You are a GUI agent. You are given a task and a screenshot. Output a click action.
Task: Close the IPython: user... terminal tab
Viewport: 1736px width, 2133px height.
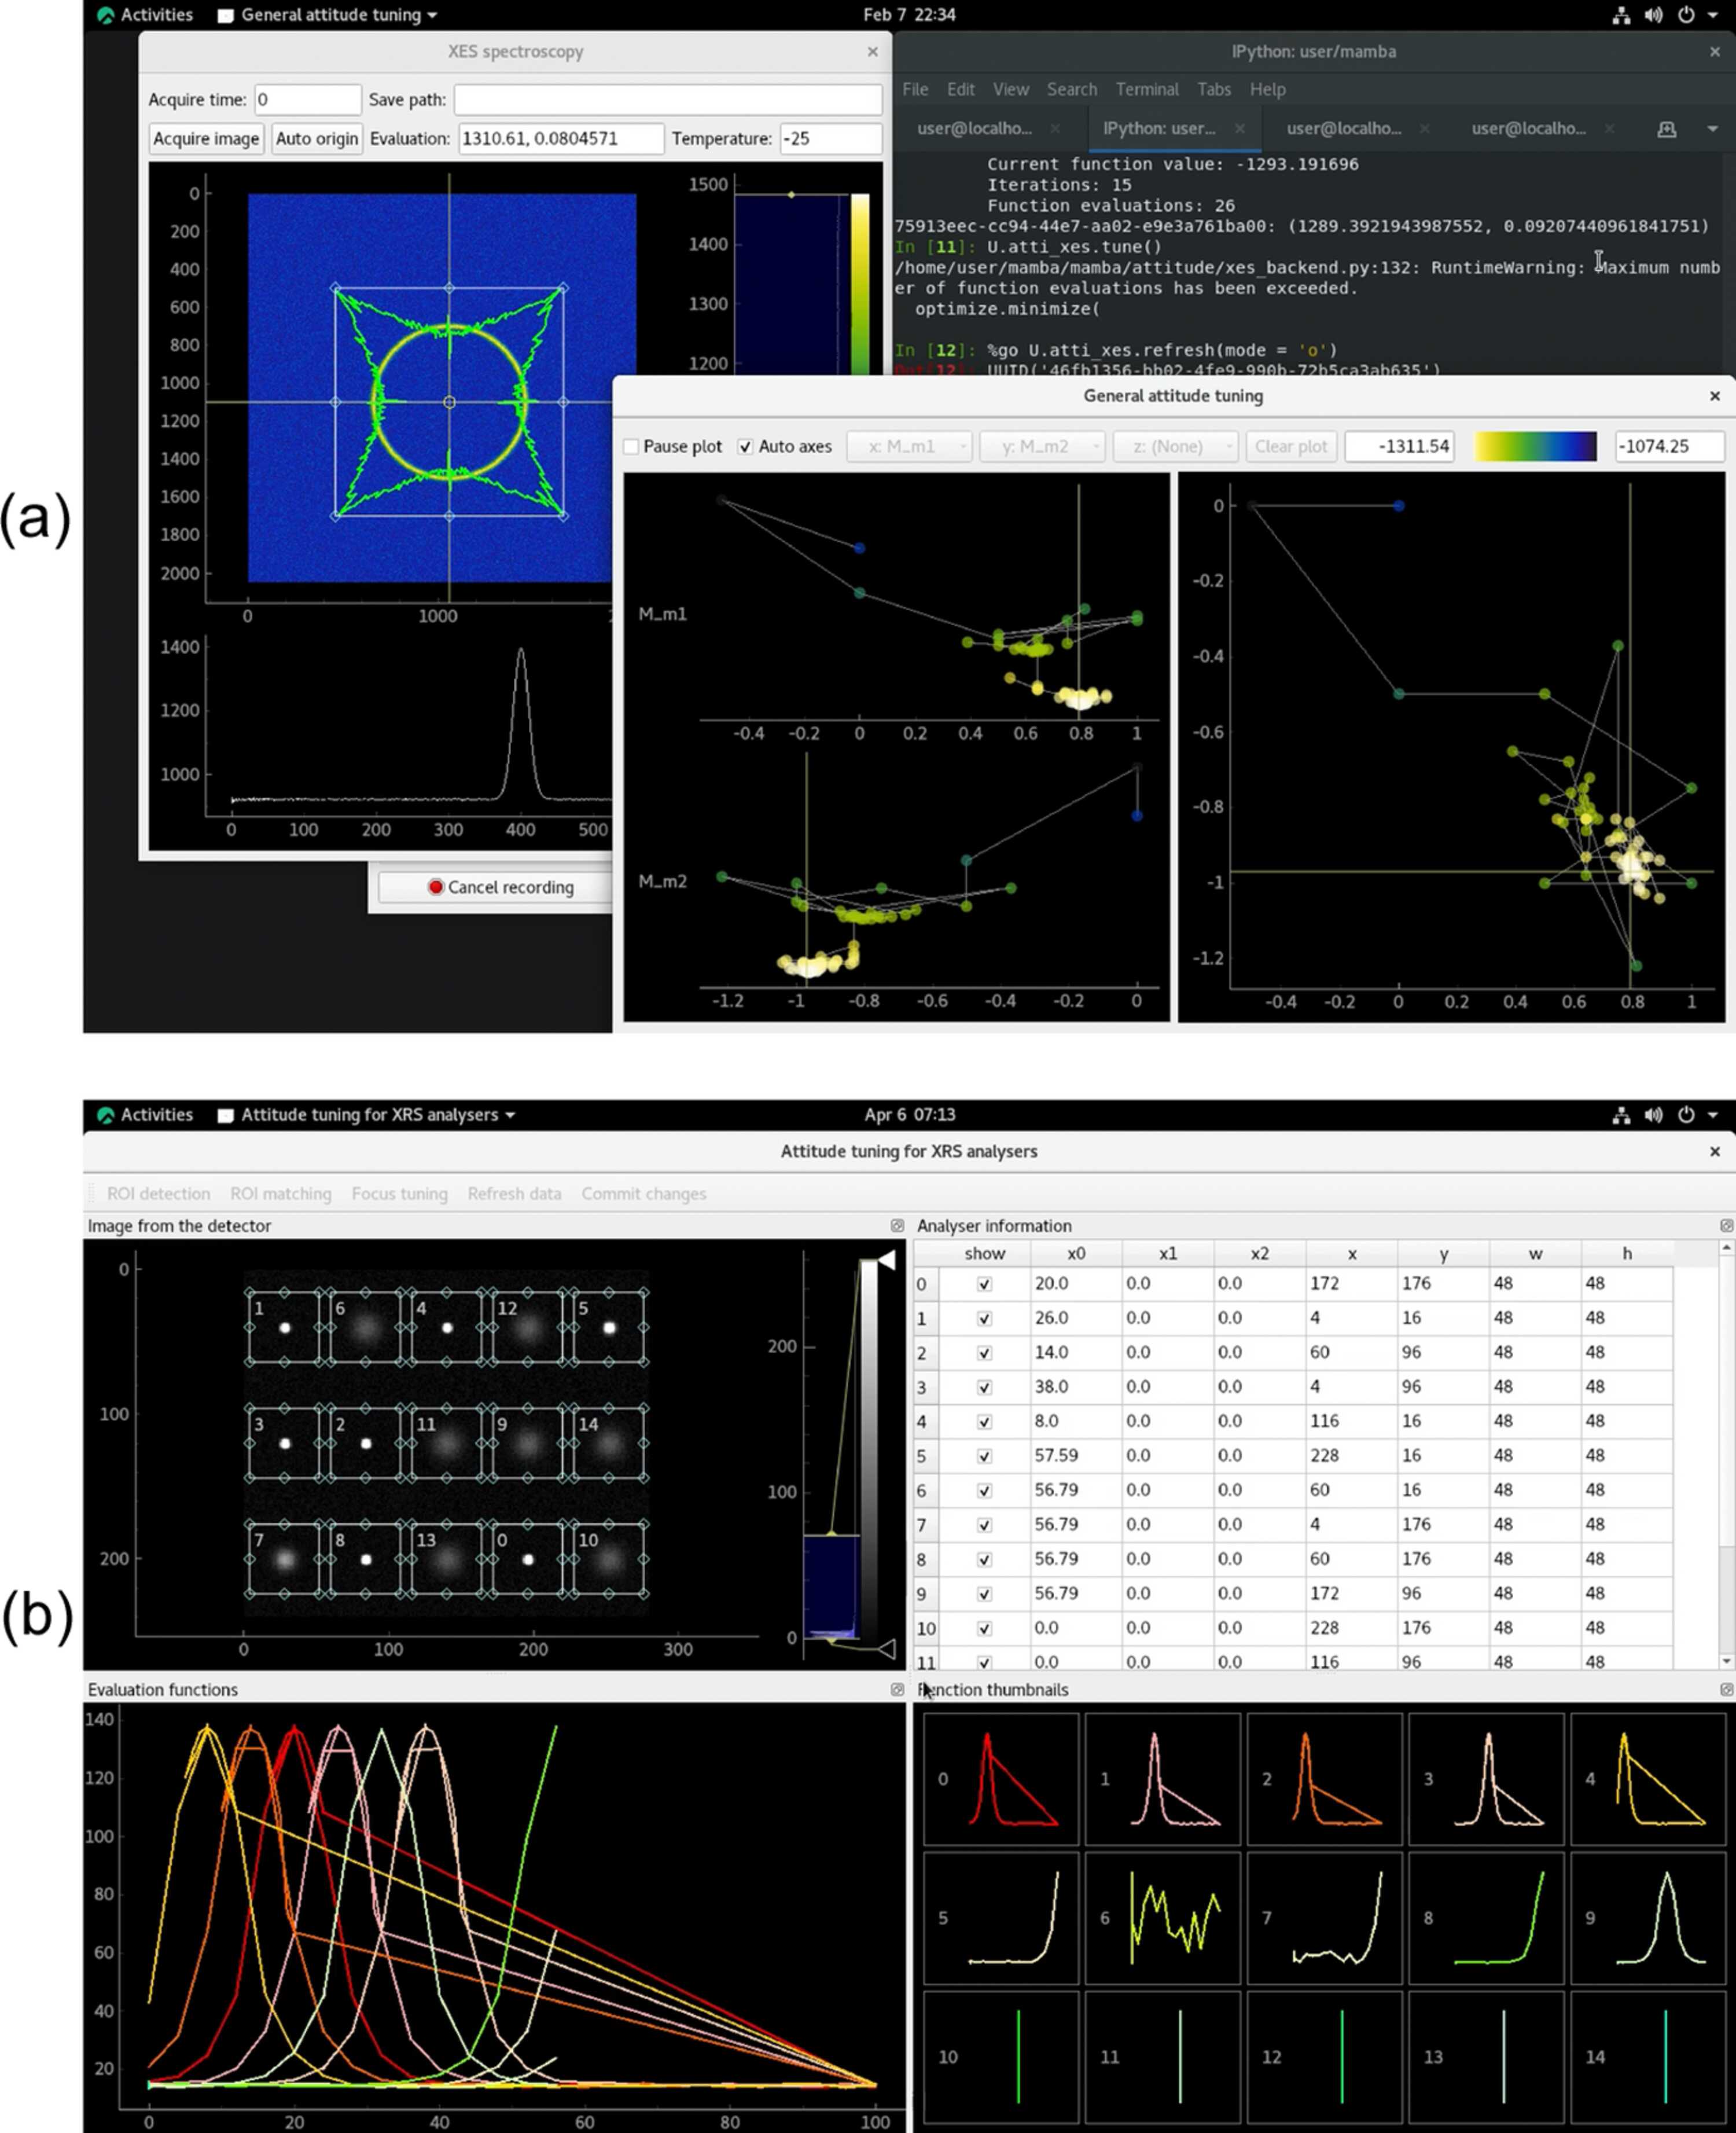point(1240,129)
